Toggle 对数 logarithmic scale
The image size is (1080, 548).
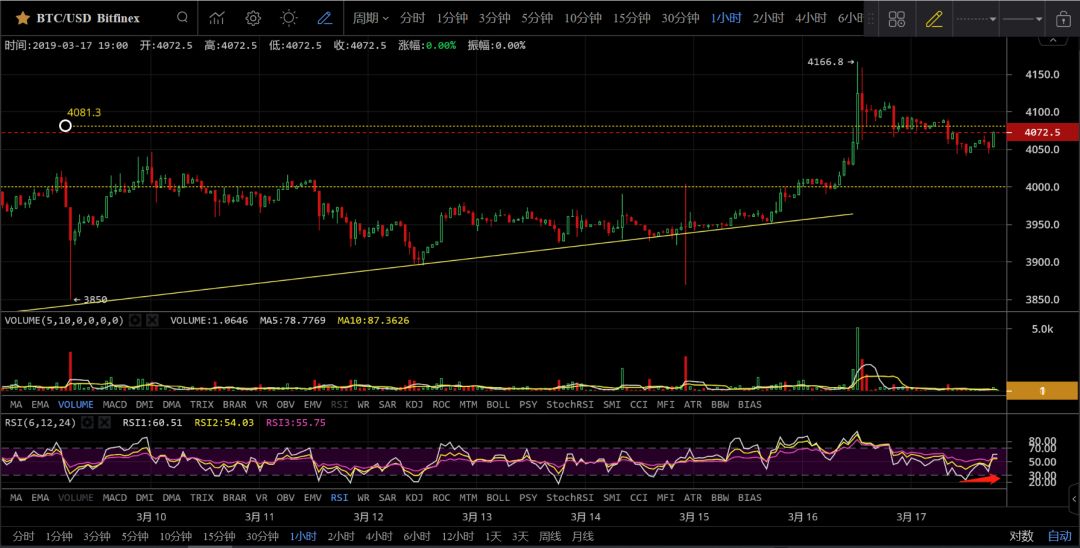[x=1021, y=536]
